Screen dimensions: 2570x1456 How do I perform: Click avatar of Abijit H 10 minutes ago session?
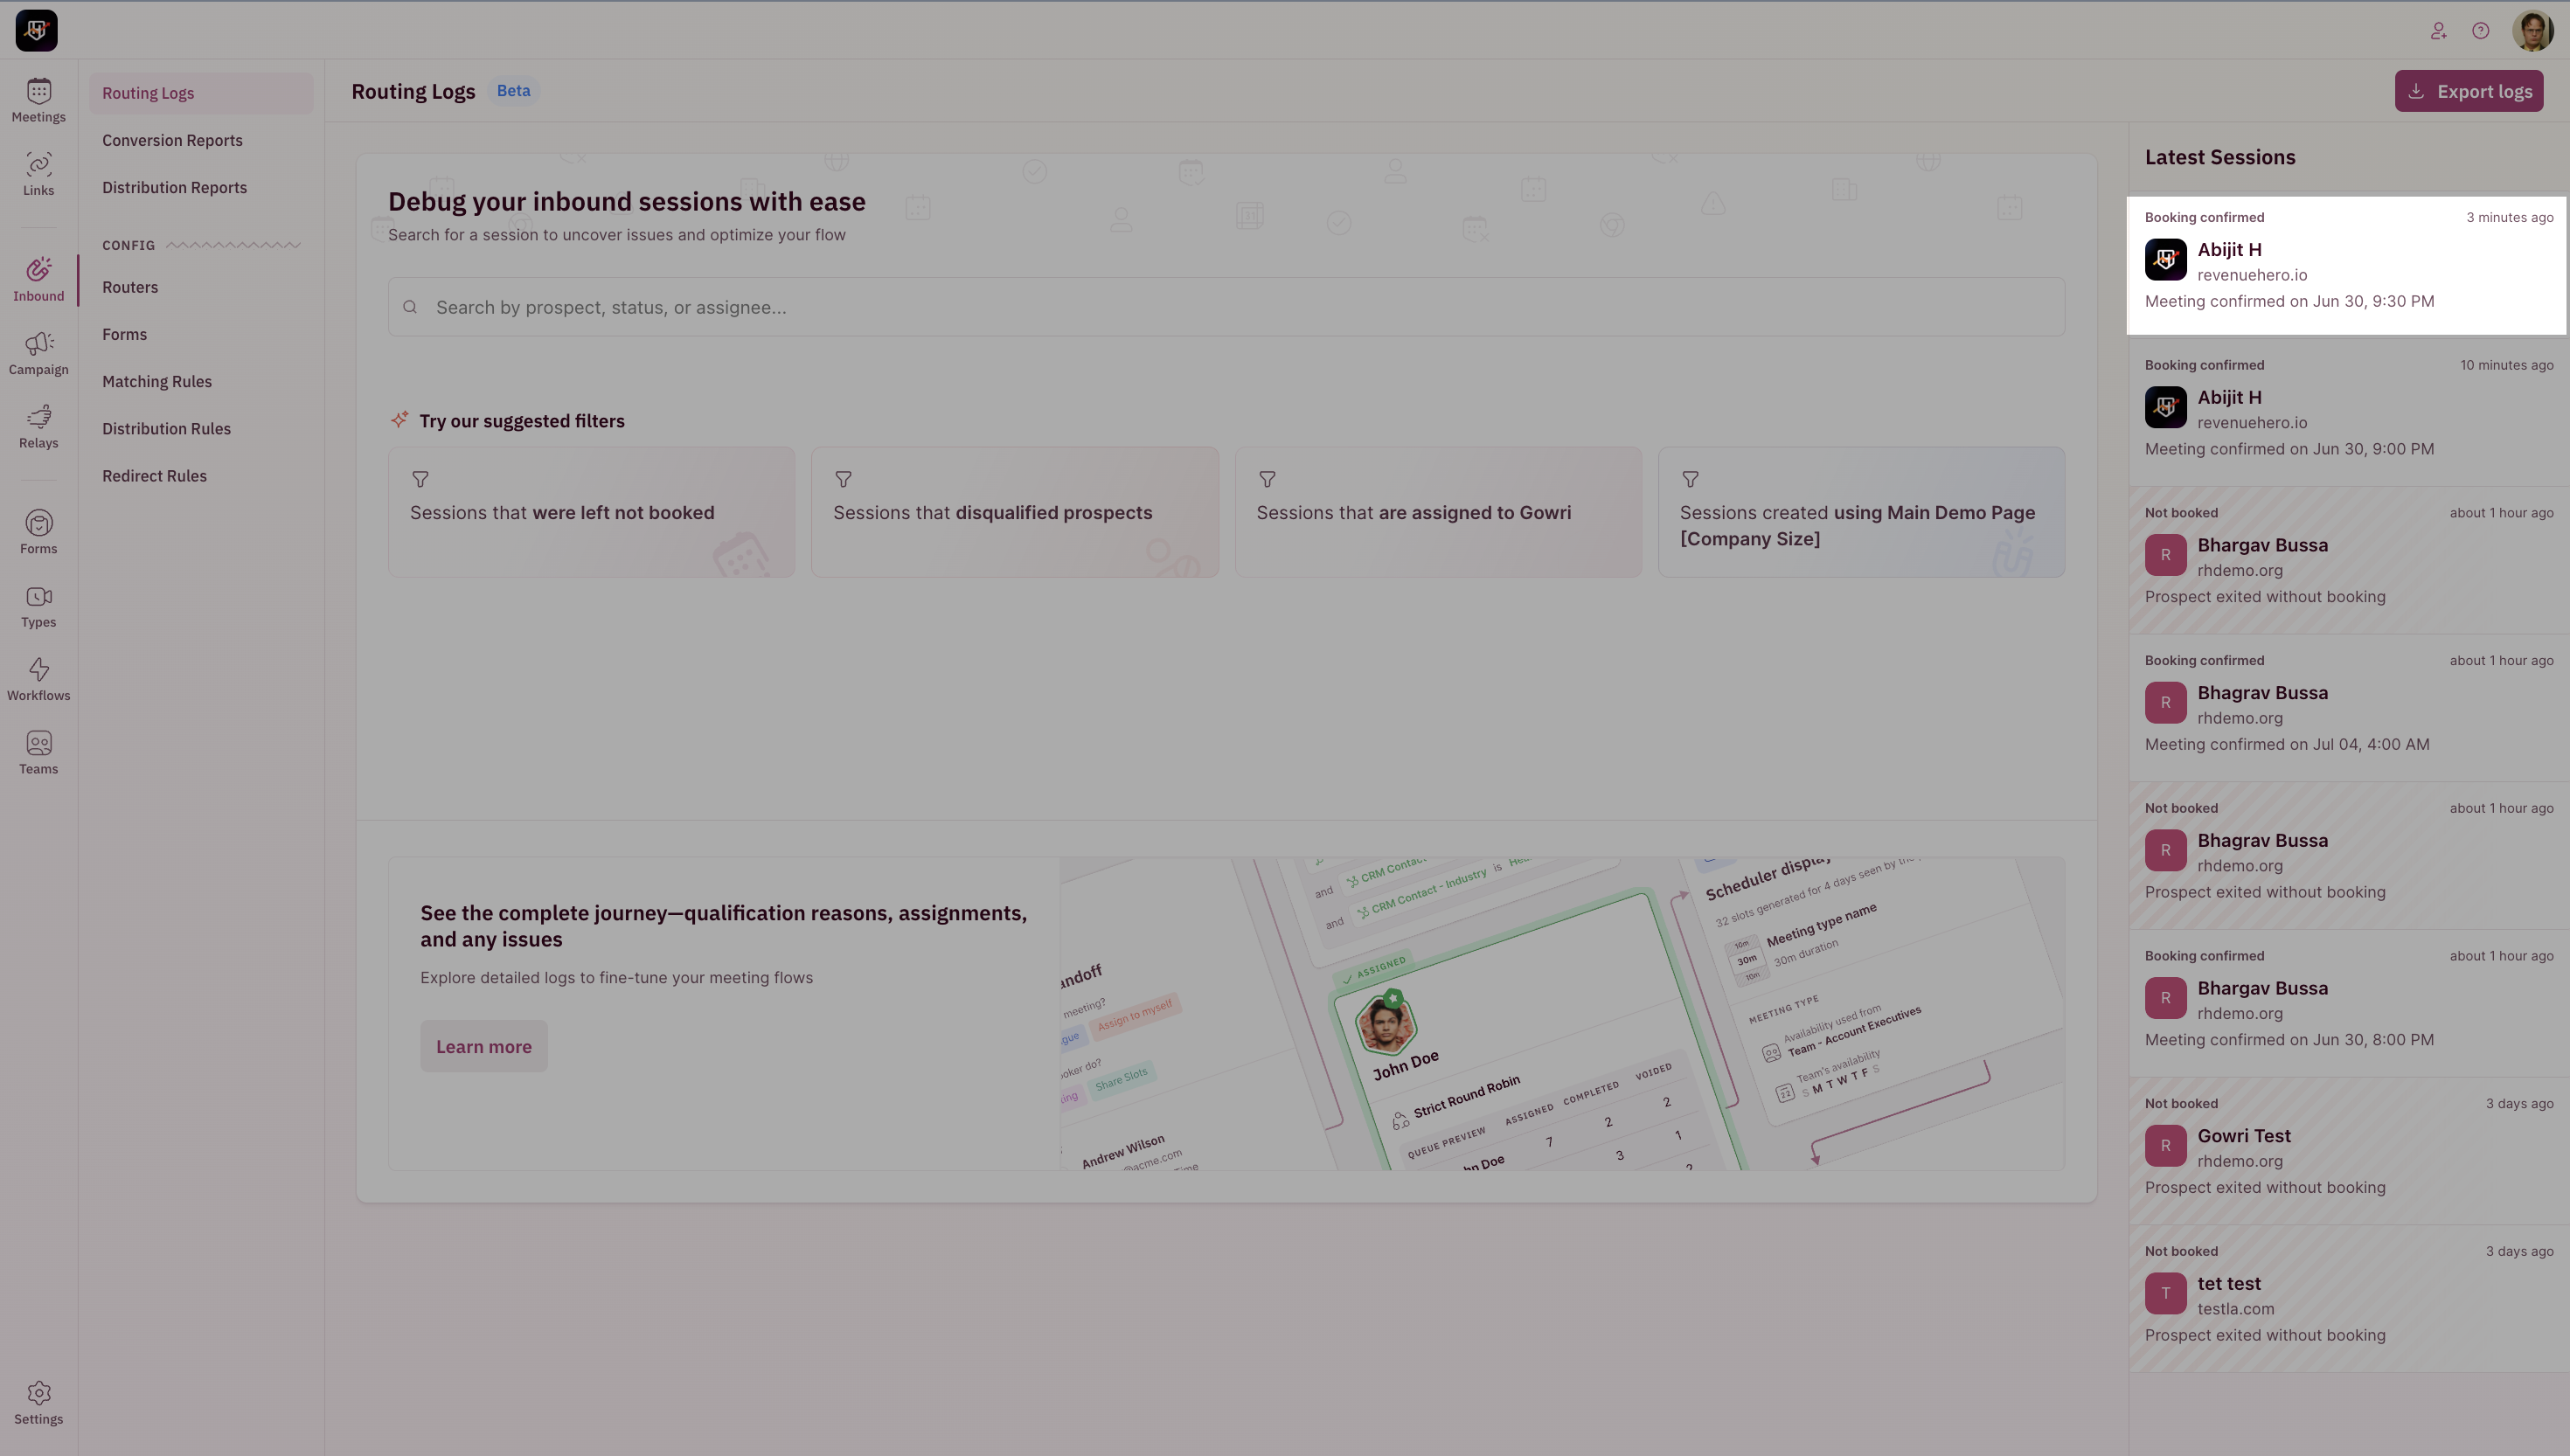[x=2166, y=408]
